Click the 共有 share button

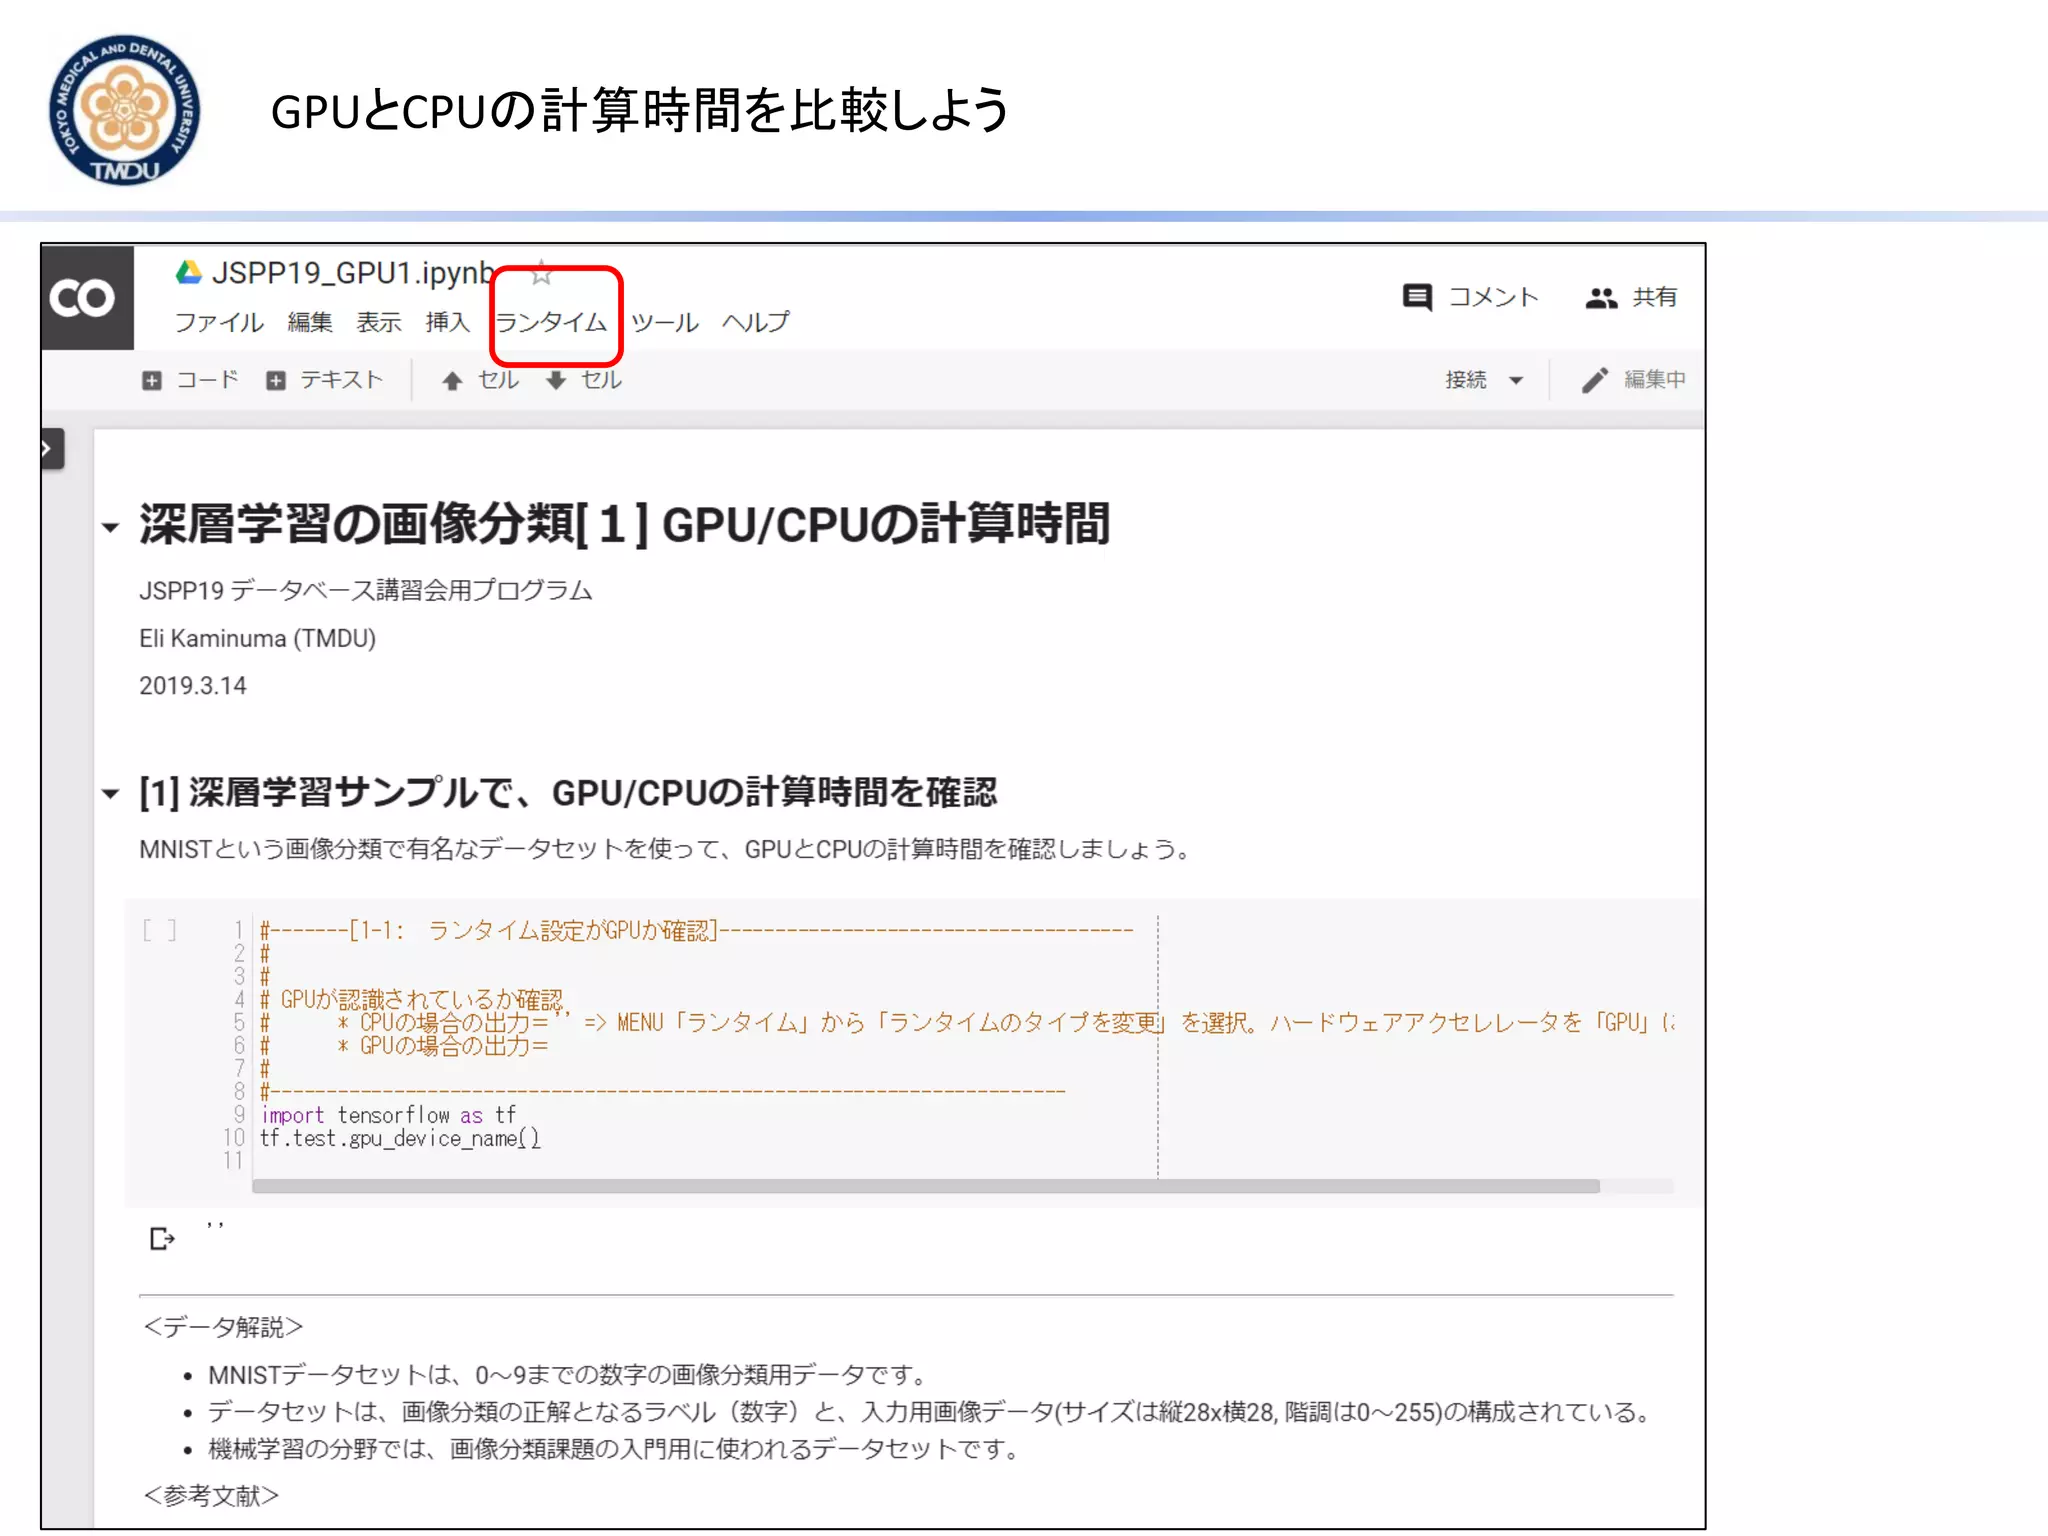(1632, 297)
